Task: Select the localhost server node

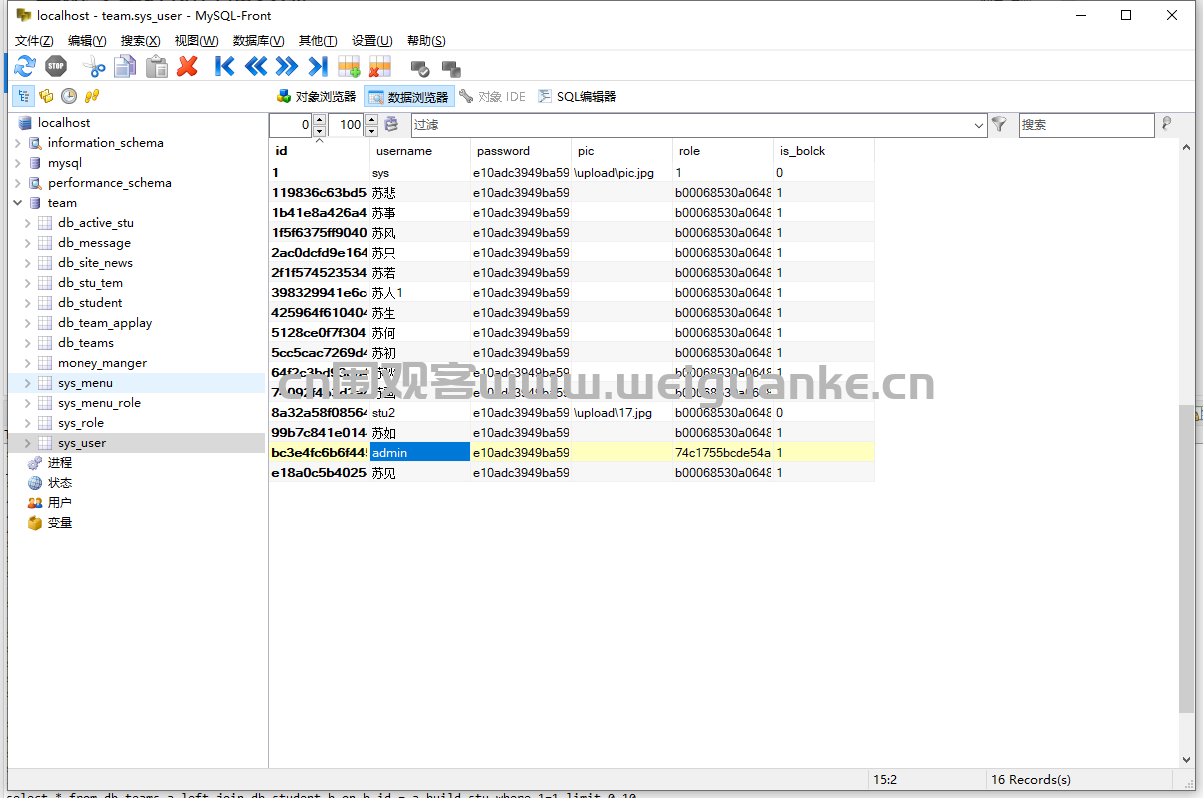Action: (64, 123)
